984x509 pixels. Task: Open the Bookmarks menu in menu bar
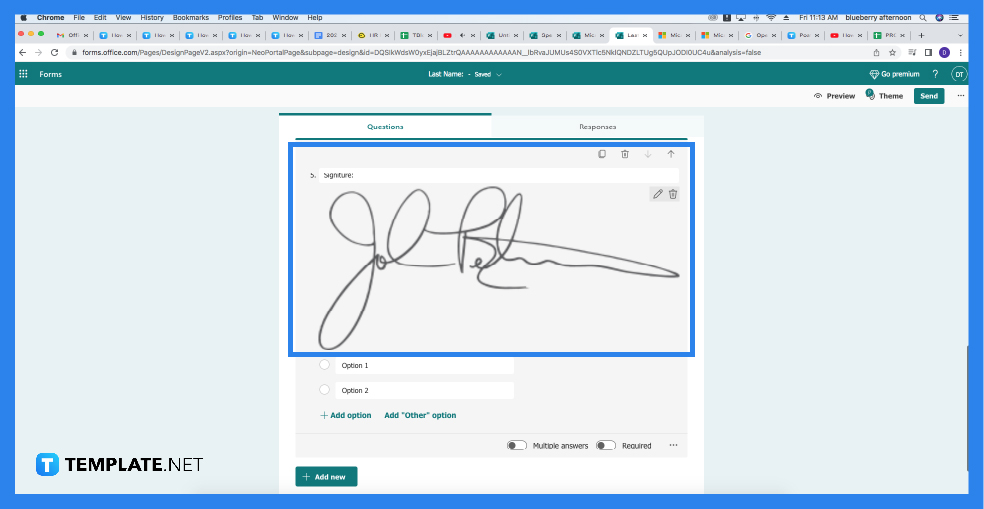point(190,18)
